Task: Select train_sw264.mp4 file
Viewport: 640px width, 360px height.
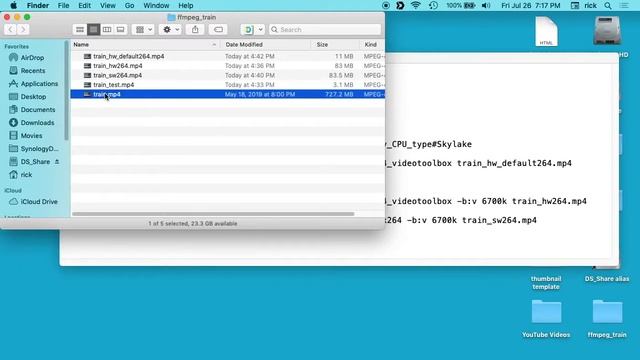Action: point(228,75)
